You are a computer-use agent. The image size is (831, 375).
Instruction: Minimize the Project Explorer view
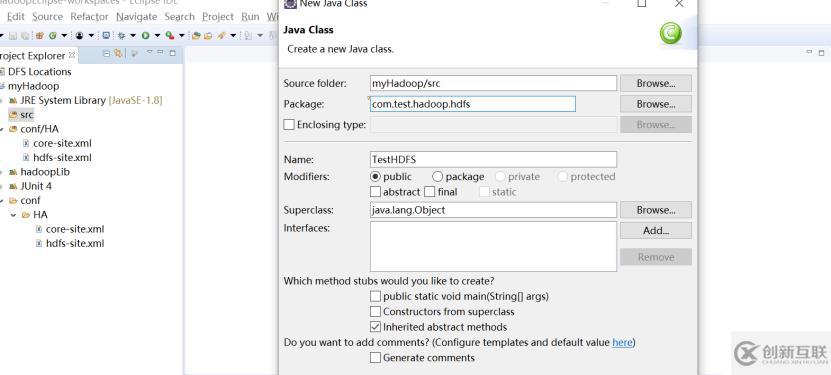[160, 52]
